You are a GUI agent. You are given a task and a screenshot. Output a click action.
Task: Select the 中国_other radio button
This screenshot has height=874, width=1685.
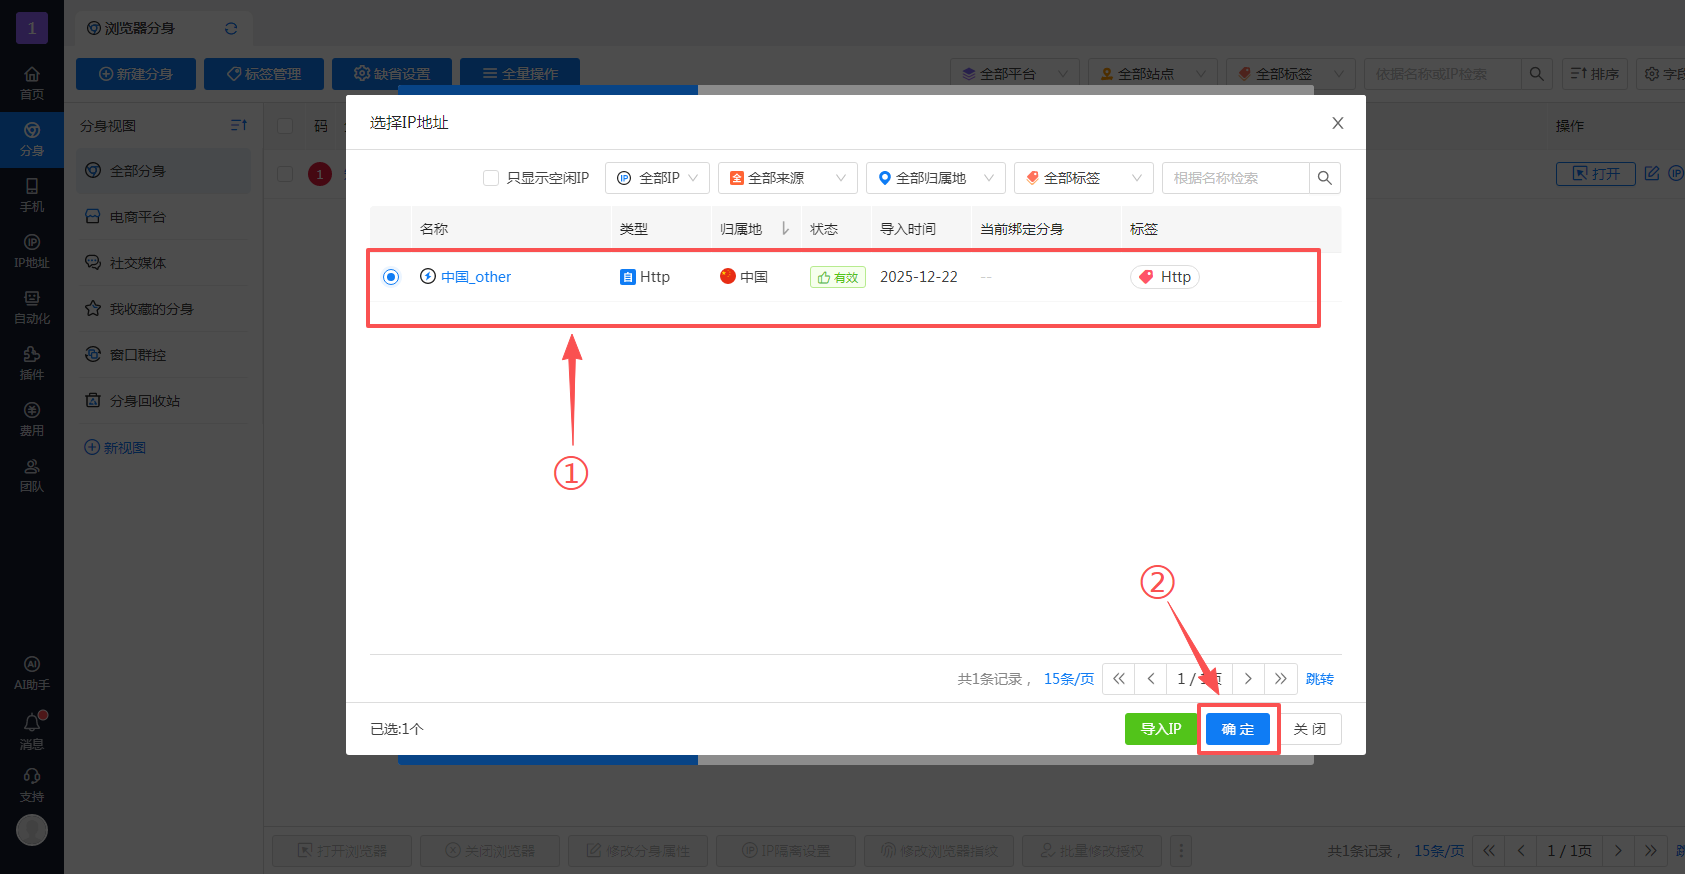pyautogui.click(x=391, y=277)
